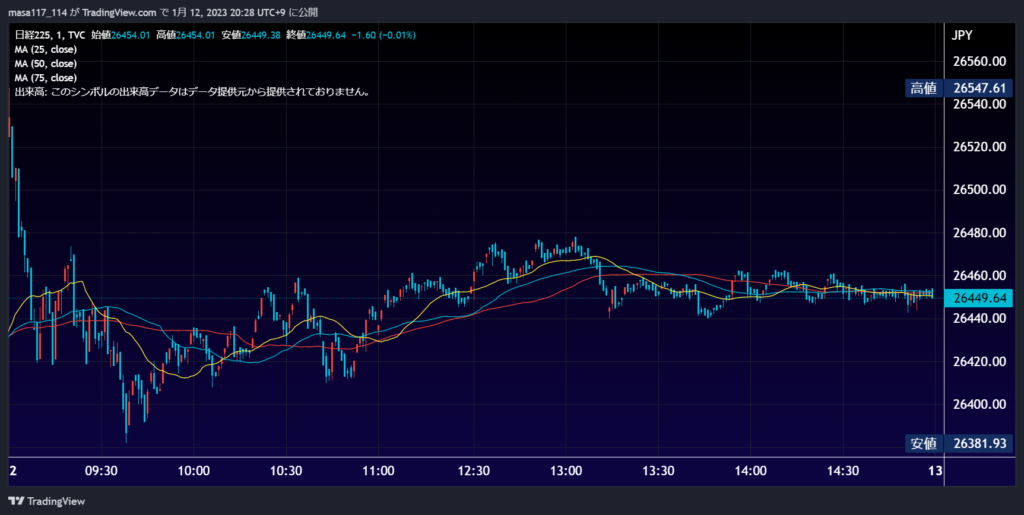Viewport: 1024px width, 515px height.
Task: Select the MA (25, close) indicator label
Action: click(x=46, y=50)
